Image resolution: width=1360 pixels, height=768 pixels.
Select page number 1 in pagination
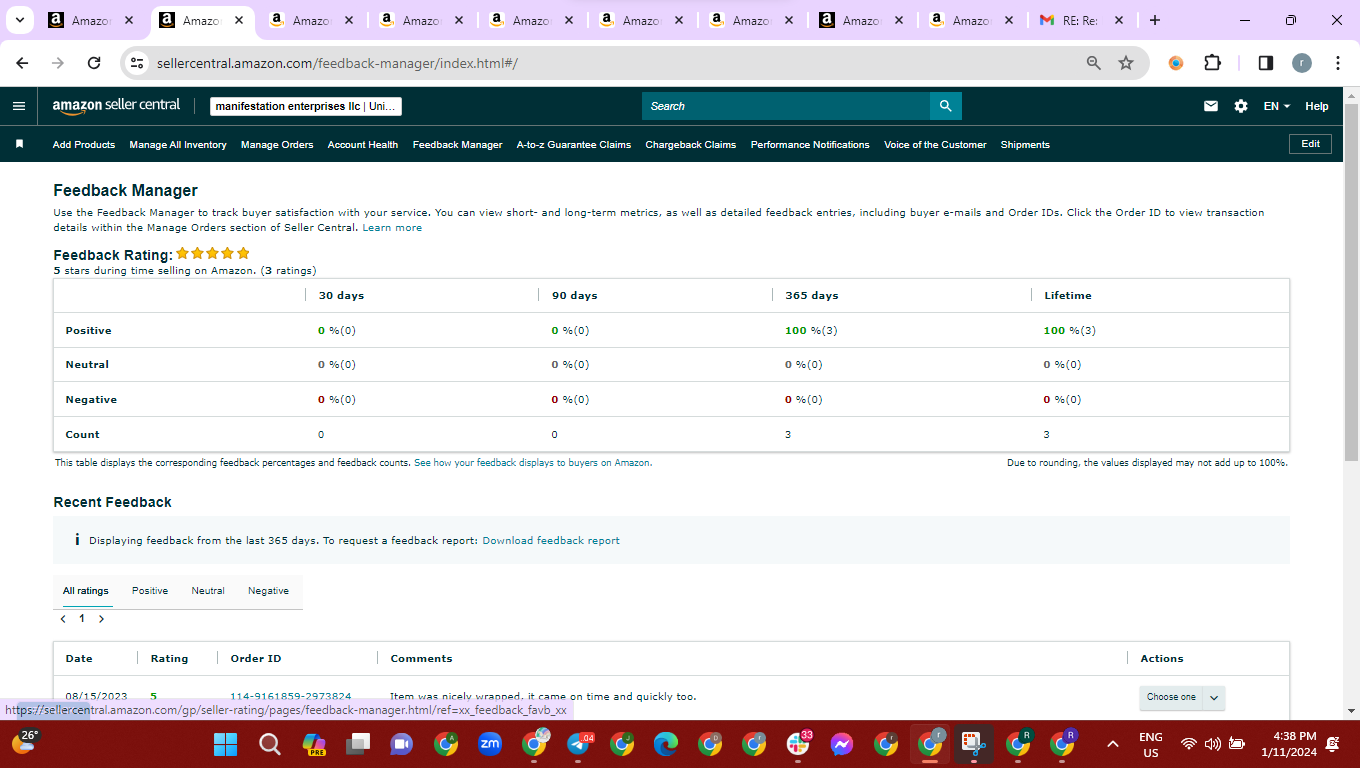(x=82, y=619)
